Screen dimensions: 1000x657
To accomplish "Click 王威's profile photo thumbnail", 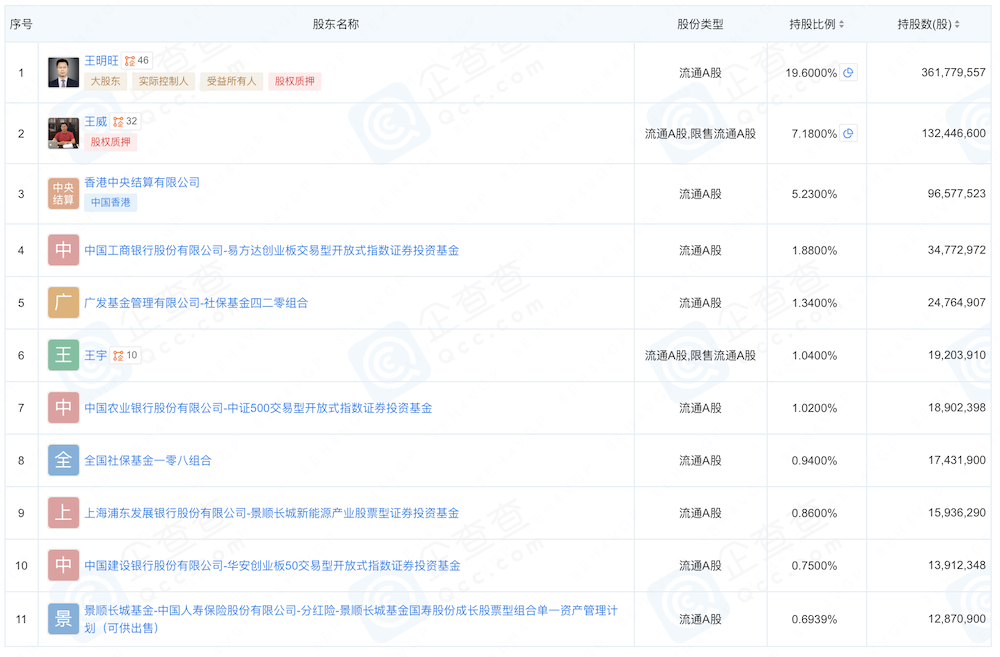I will click(63, 133).
